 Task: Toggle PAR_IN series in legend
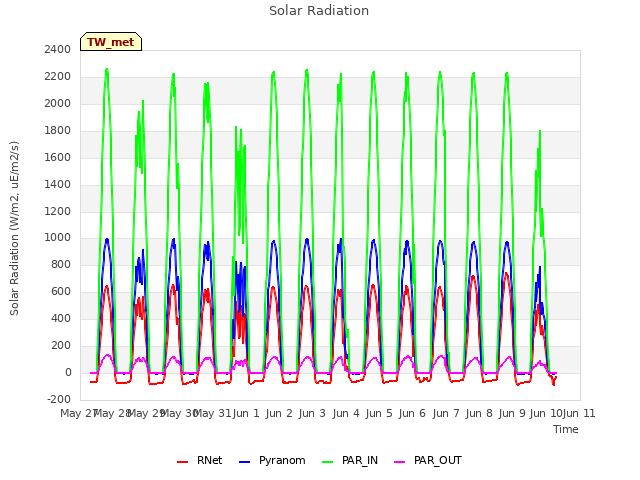pyautogui.click(x=350, y=460)
